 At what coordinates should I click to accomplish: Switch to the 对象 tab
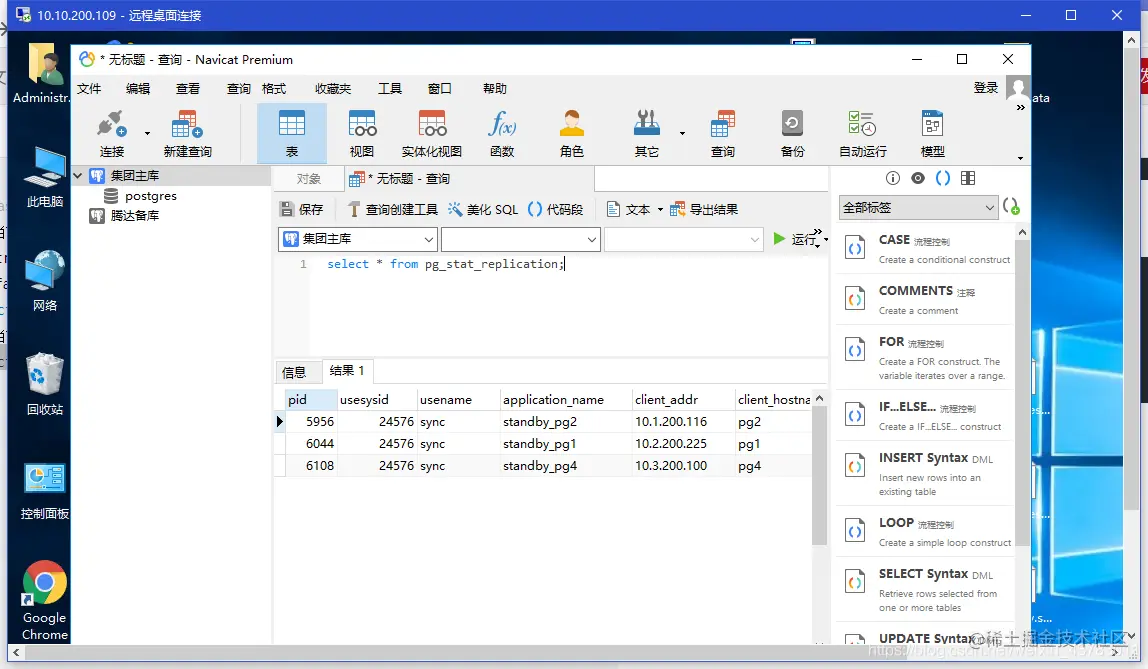(x=308, y=179)
